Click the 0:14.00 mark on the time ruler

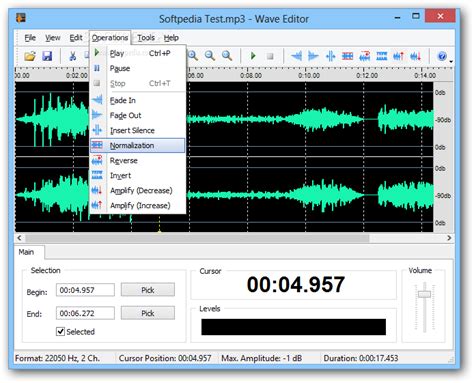pyautogui.click(x=425, y=76)
